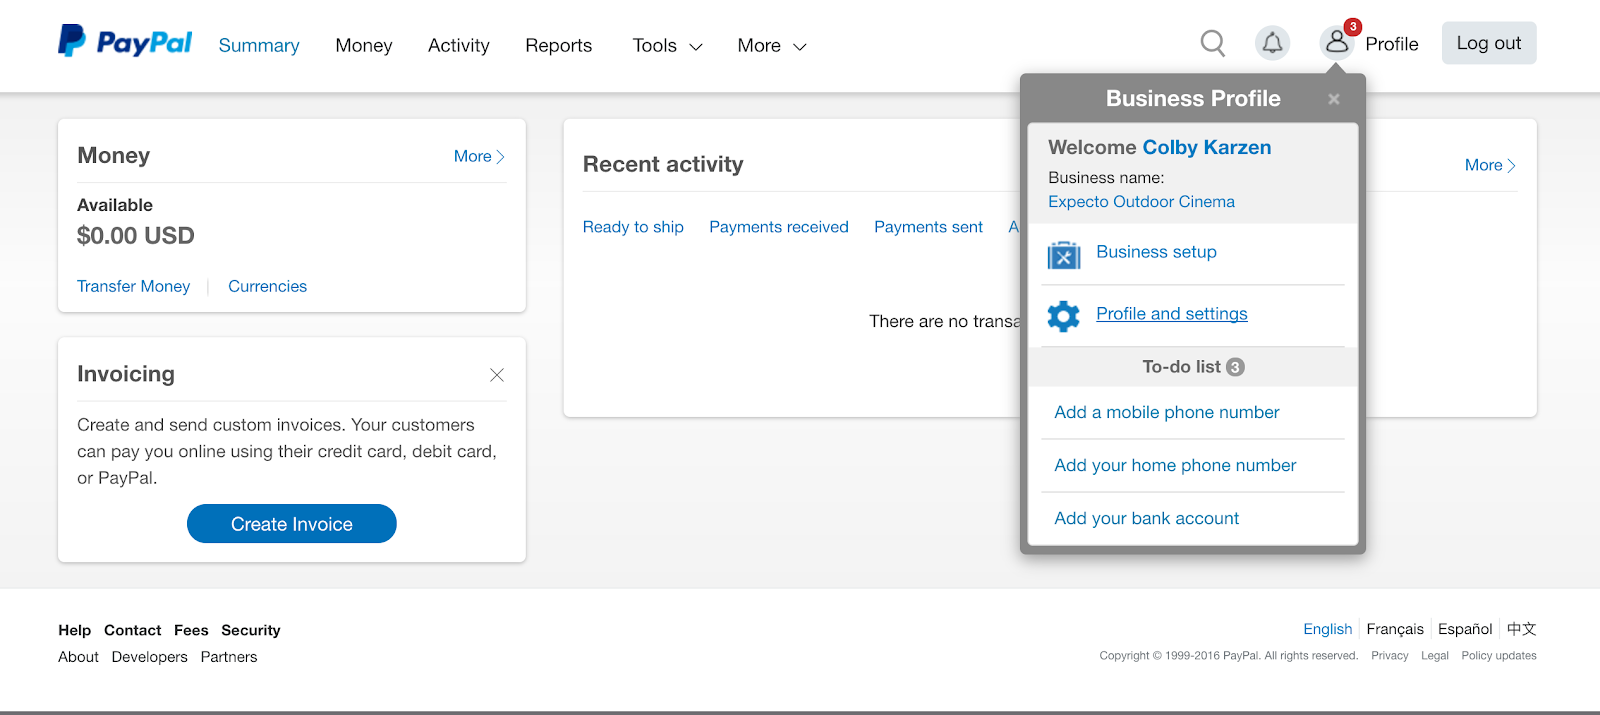Screen dimensions: 1600x715
Task: Open the Contact footer link
Action: (x=132, y=630)
